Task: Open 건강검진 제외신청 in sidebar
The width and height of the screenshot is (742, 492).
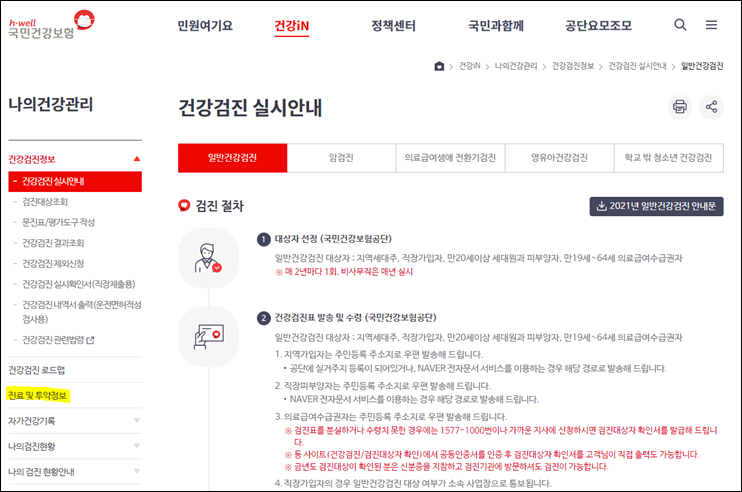Action: tap(53, 264)
